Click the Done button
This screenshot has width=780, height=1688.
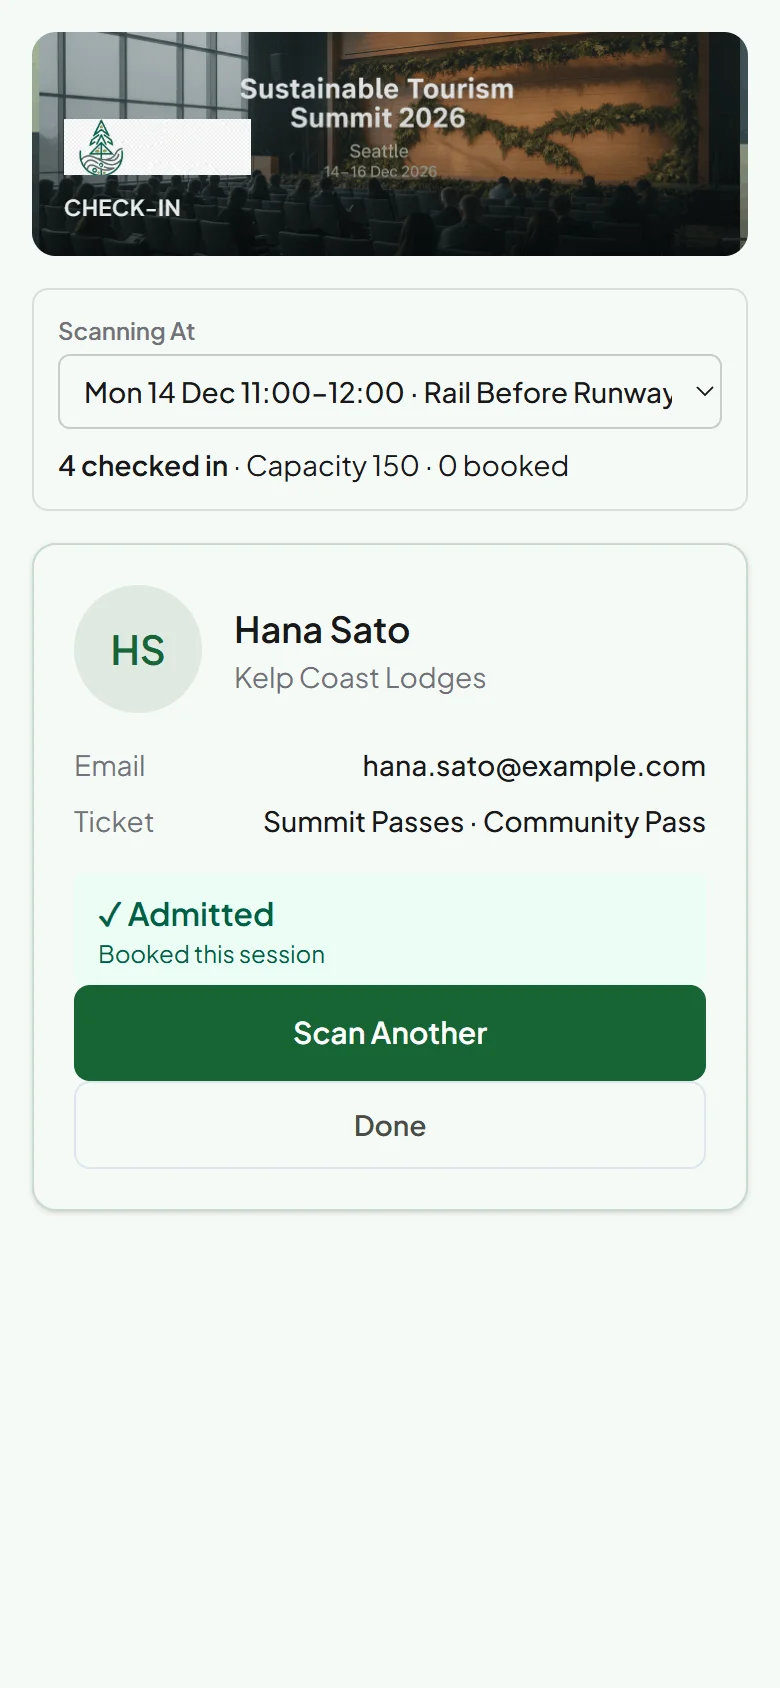[x=390, y=1126]
